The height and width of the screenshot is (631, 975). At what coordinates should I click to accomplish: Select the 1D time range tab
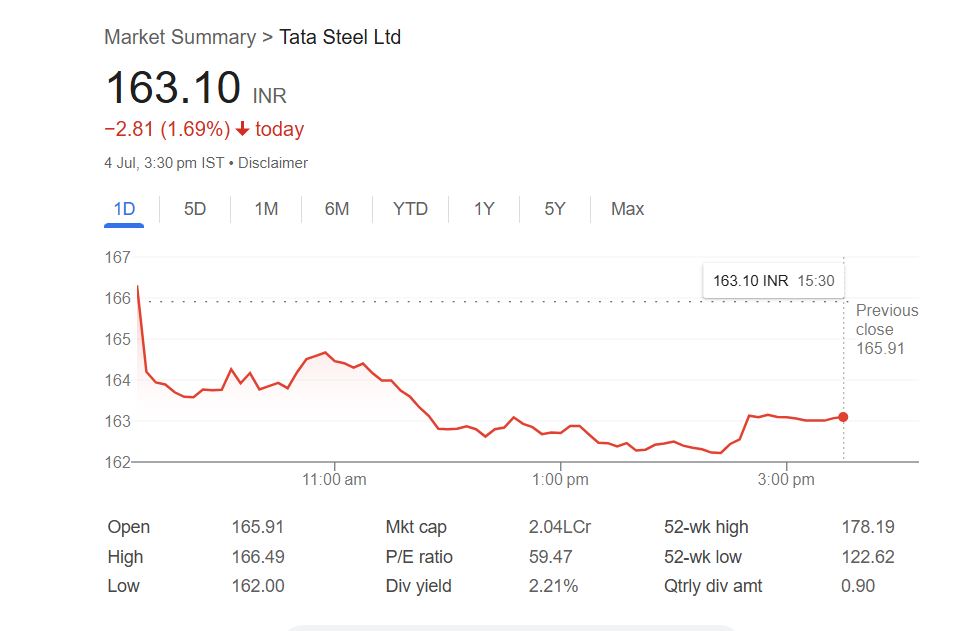pos(124,209)
